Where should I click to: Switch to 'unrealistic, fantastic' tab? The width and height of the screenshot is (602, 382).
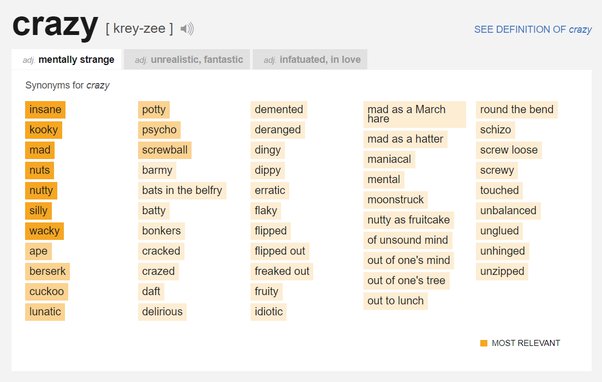(x=187, y=60)
